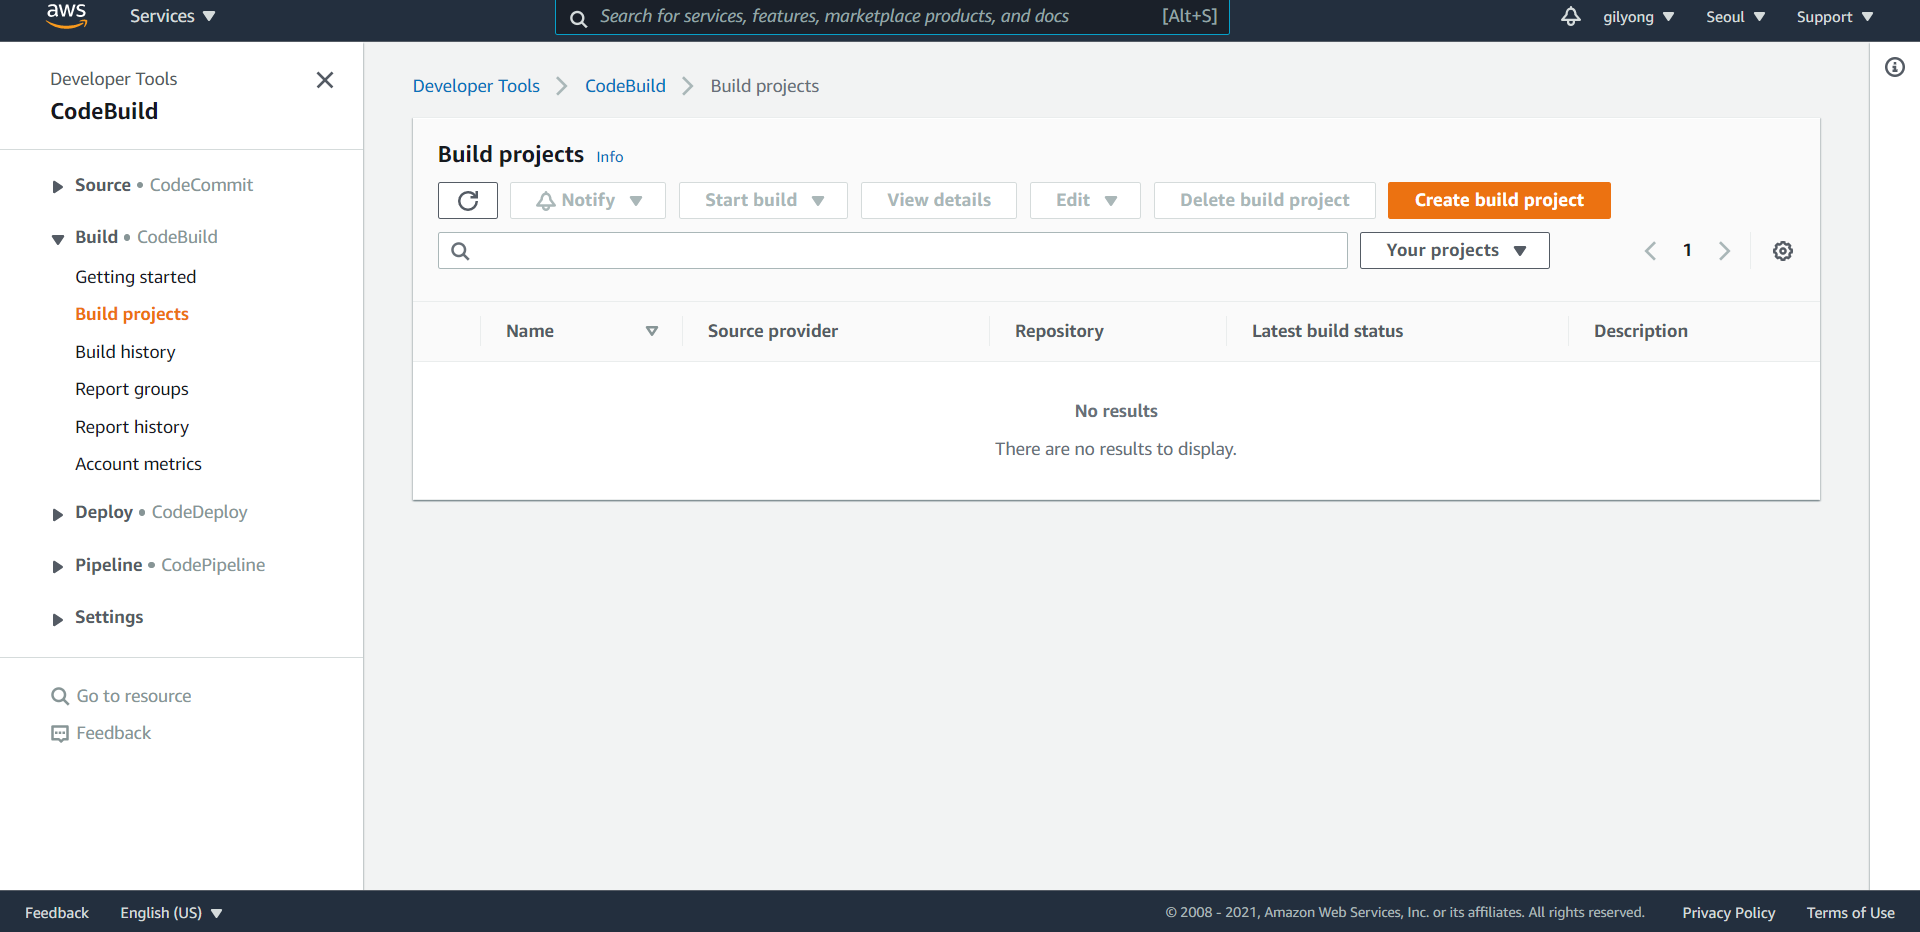The image size is (1920, 932).
Task: Open Account metrics in sidebar
Action: [138, 464]
